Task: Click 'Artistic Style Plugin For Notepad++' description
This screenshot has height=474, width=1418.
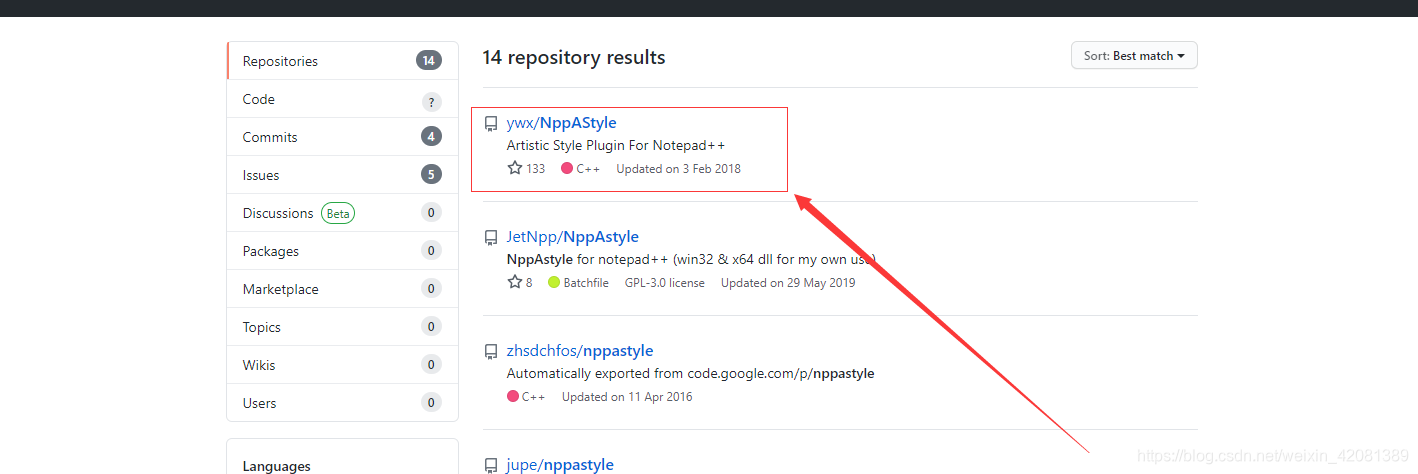Action: (x=616, y=146)
